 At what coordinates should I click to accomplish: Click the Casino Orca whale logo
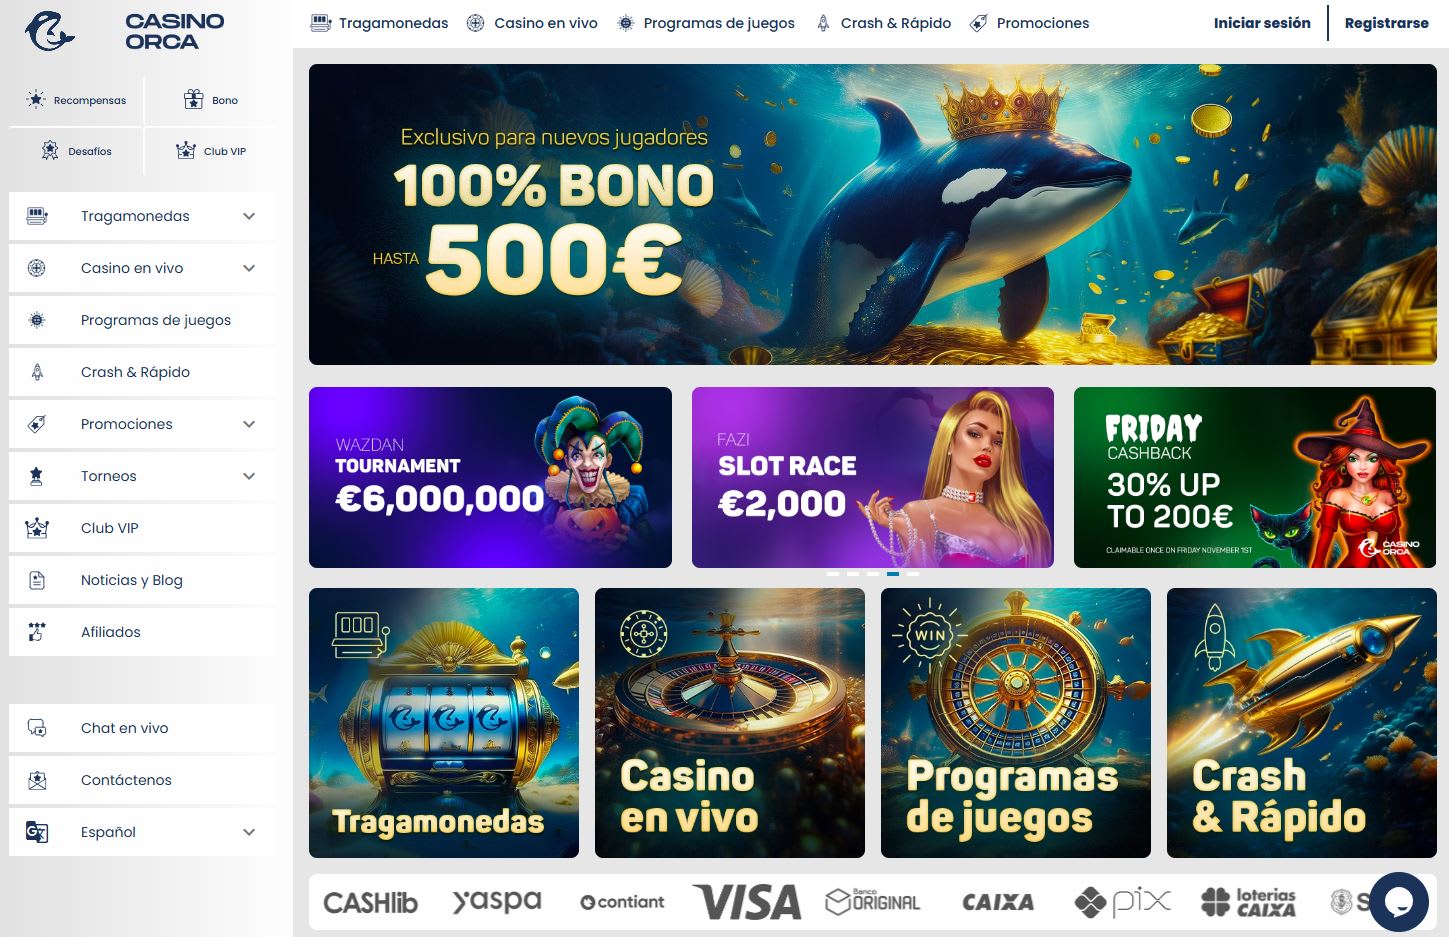[x=50, y=31]
